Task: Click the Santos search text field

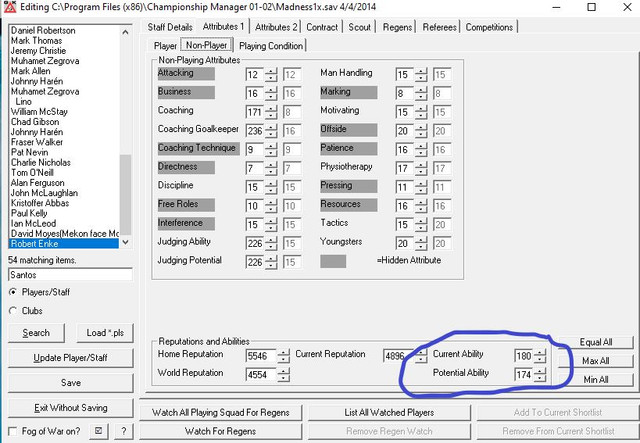Action: pyautogui.click(x=70, y=275)
